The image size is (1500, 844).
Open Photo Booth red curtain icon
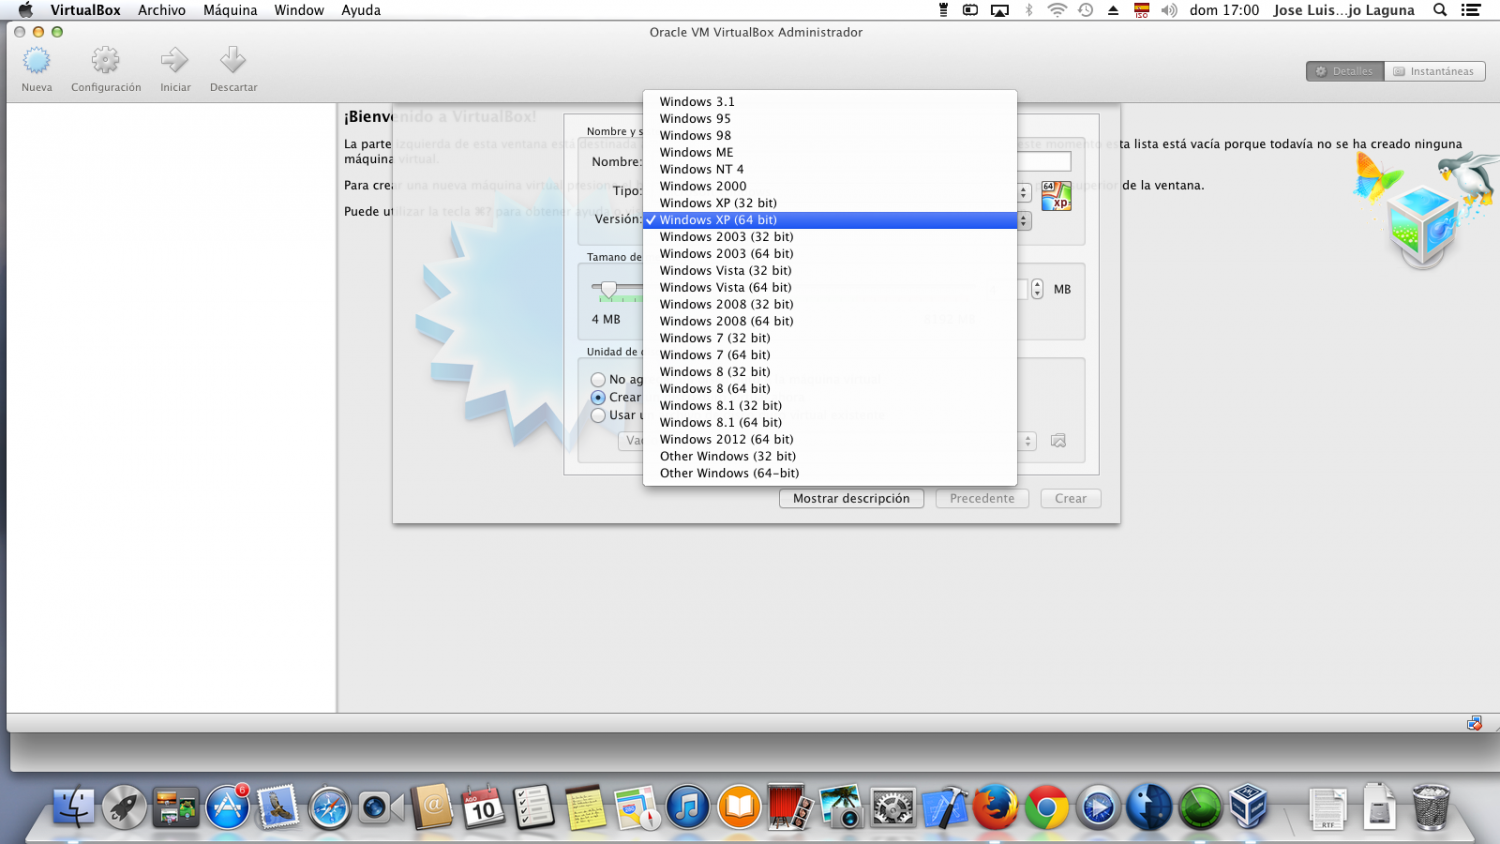[790, 807]
